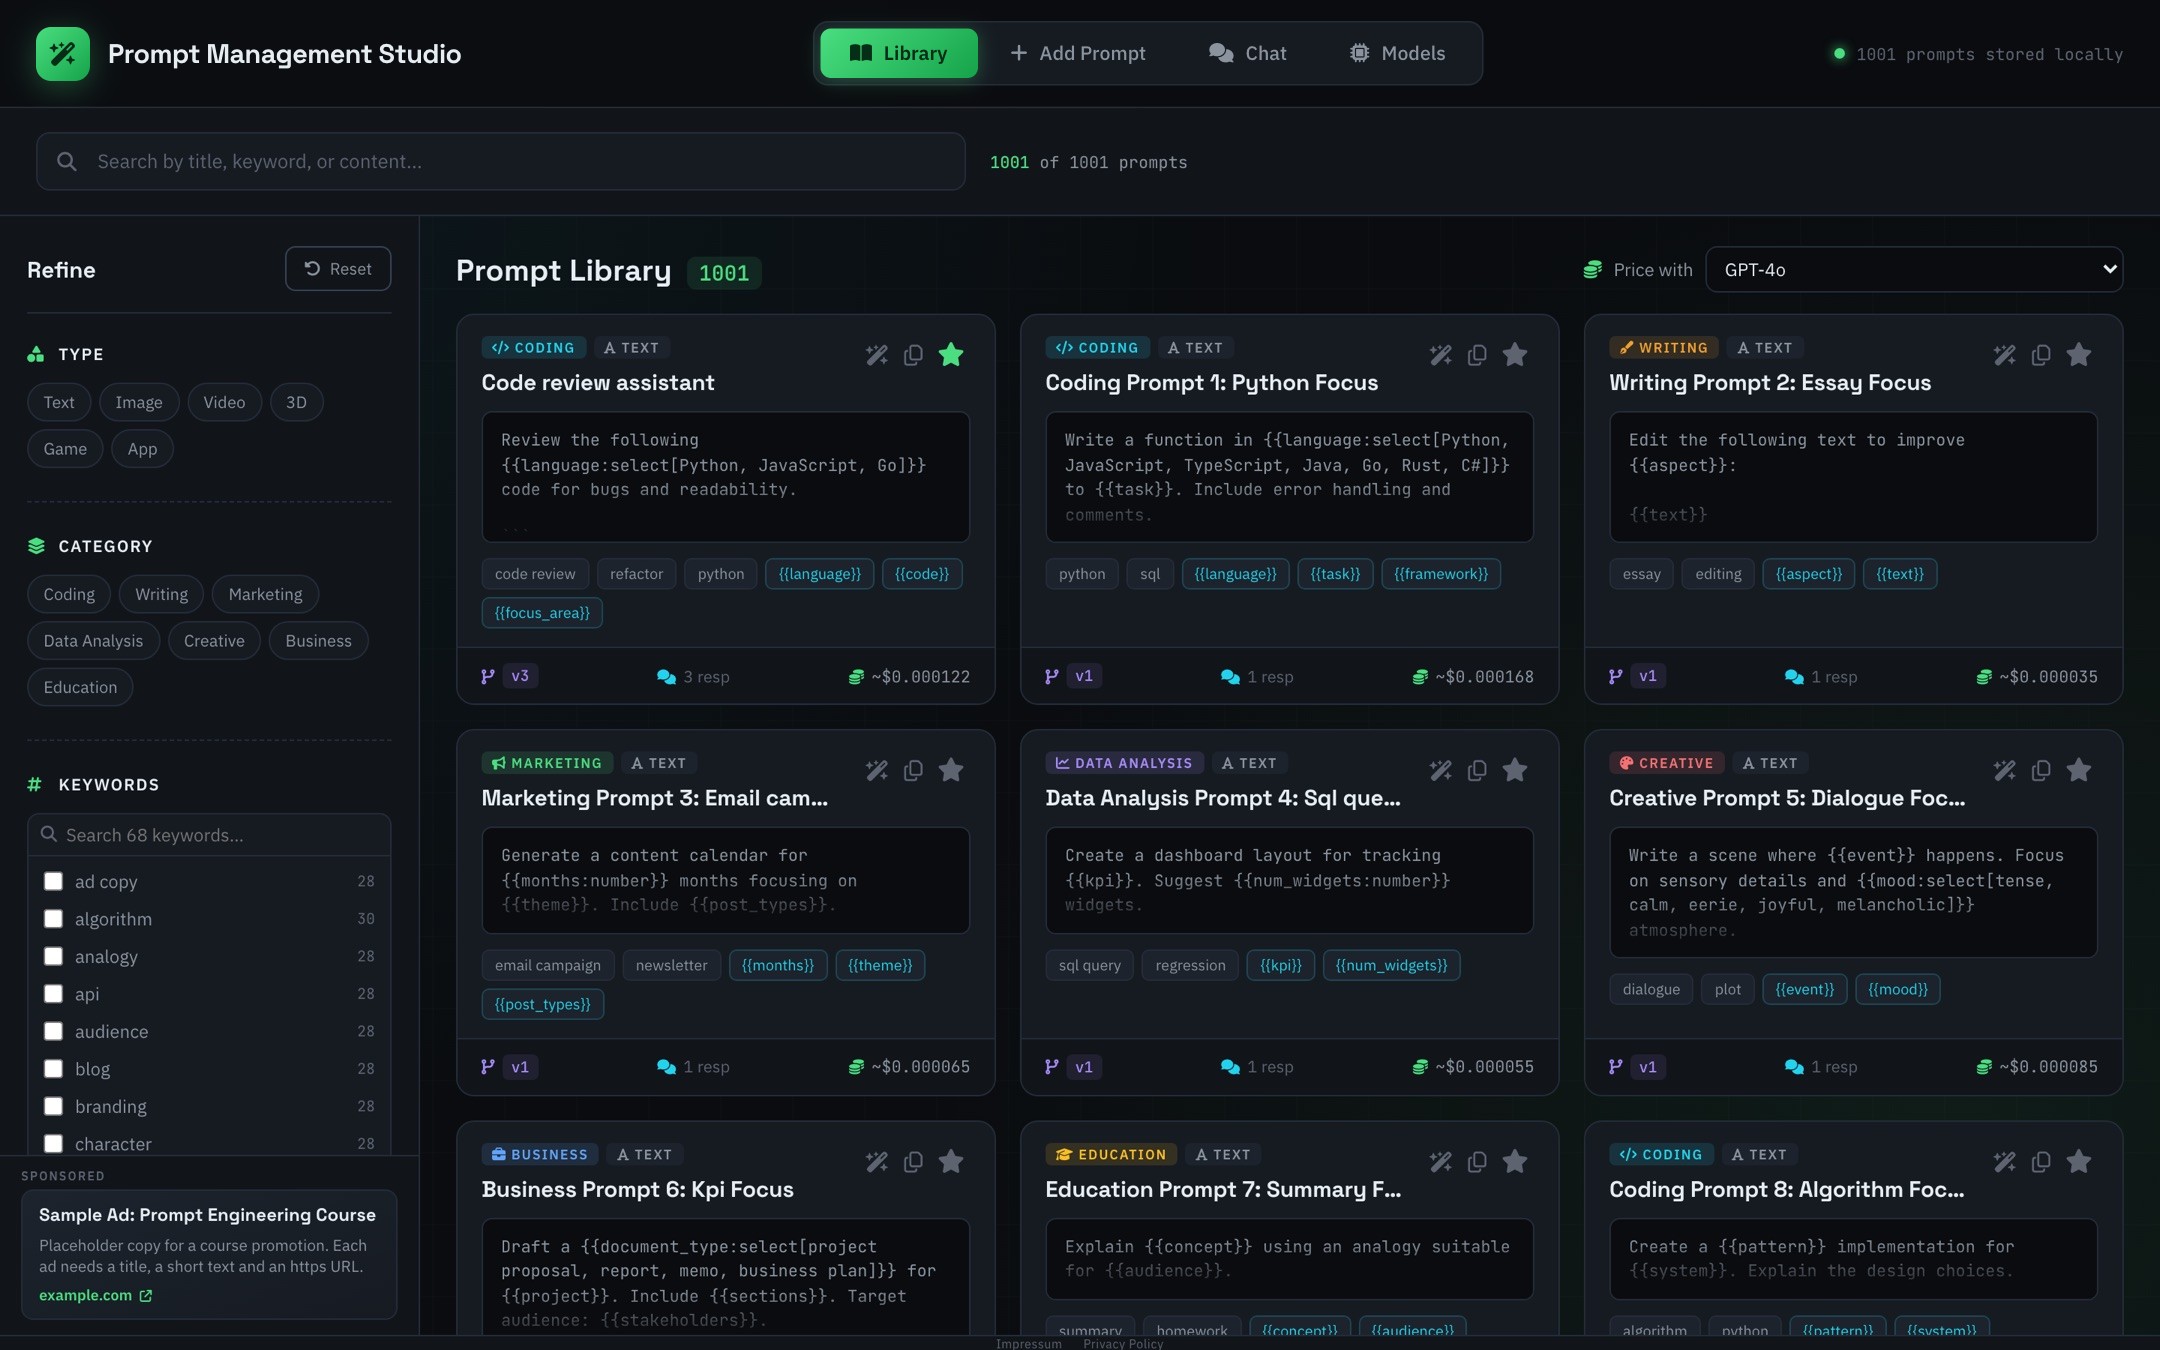The image size is (2160, 1350).
Task: Click the Prompt Management Studio logo icon
Action: pos(63,54)
